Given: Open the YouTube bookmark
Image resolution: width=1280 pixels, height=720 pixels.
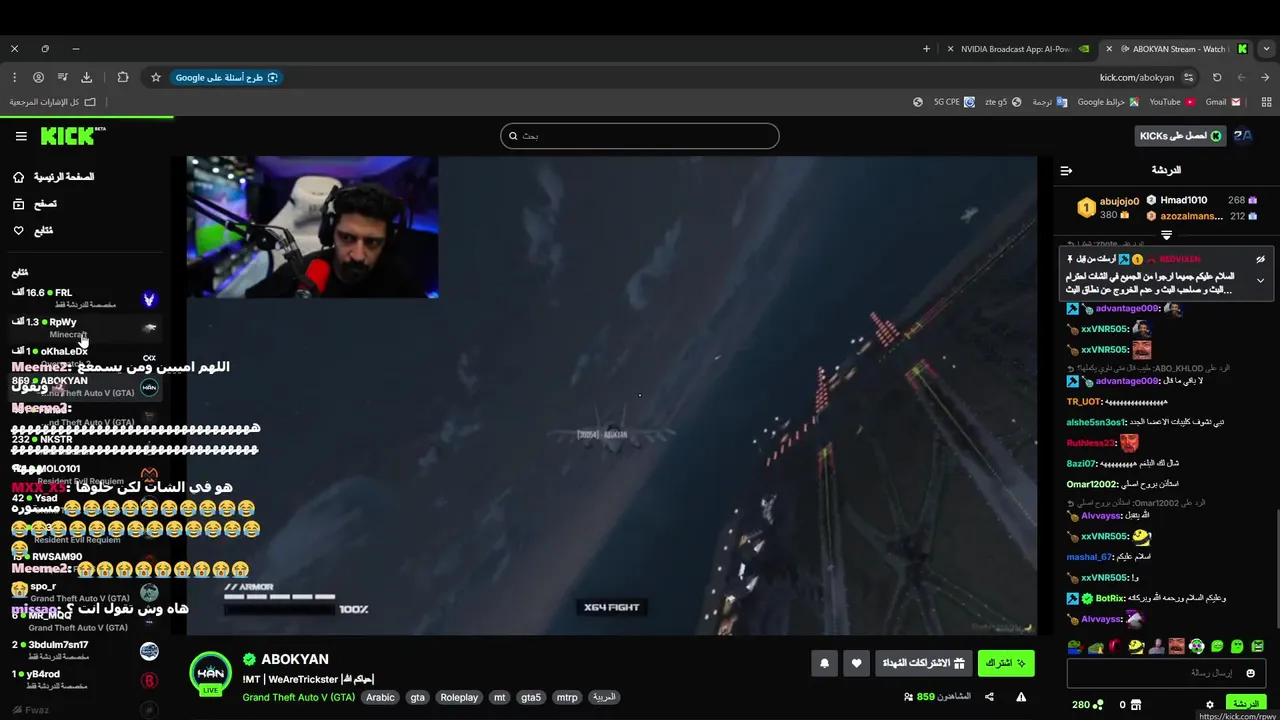Looking at the screenshot, I should pyautogui.click(x=1172, y=102).
